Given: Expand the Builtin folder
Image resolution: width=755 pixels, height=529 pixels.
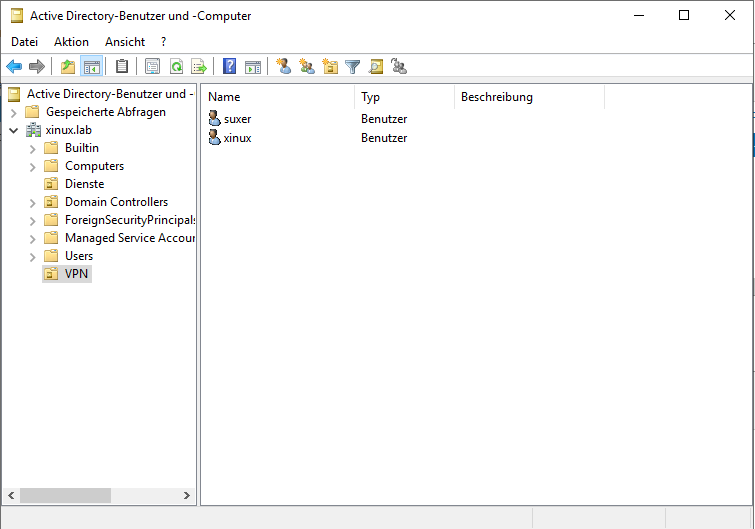Looking at the screenshot, I should (33, 148).
